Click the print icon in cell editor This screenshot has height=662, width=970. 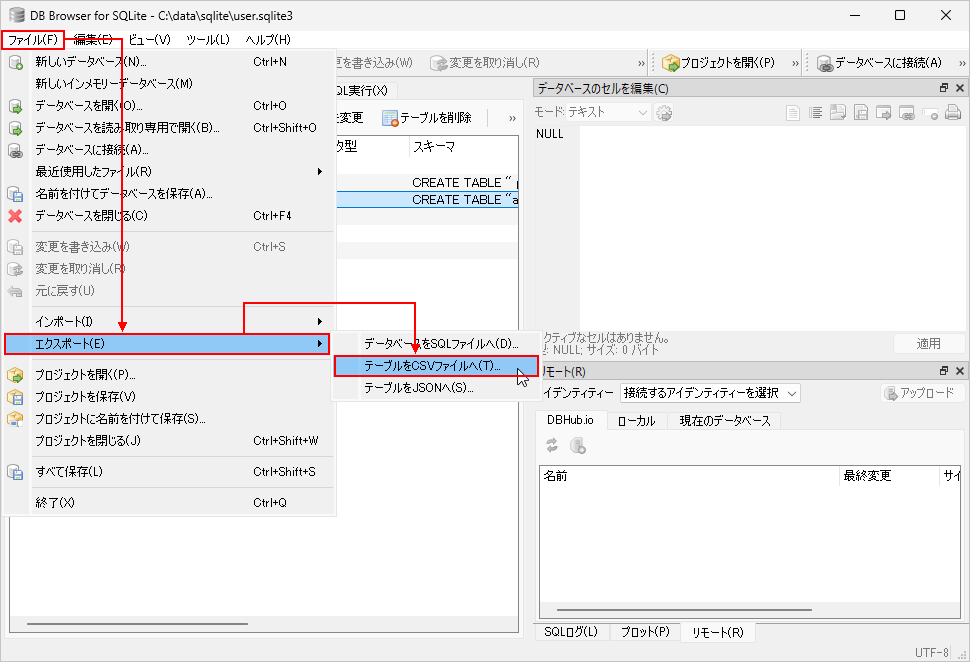pyautogui.click(x=953, y=113)
